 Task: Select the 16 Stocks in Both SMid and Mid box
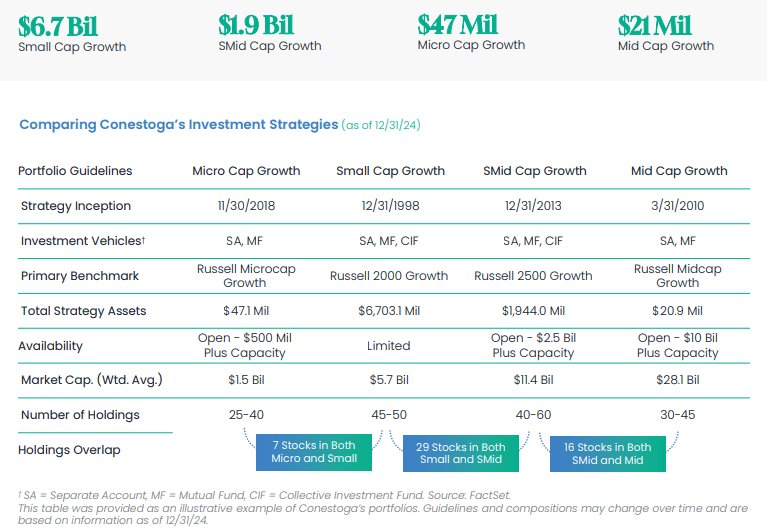click(x=608, y=454)
